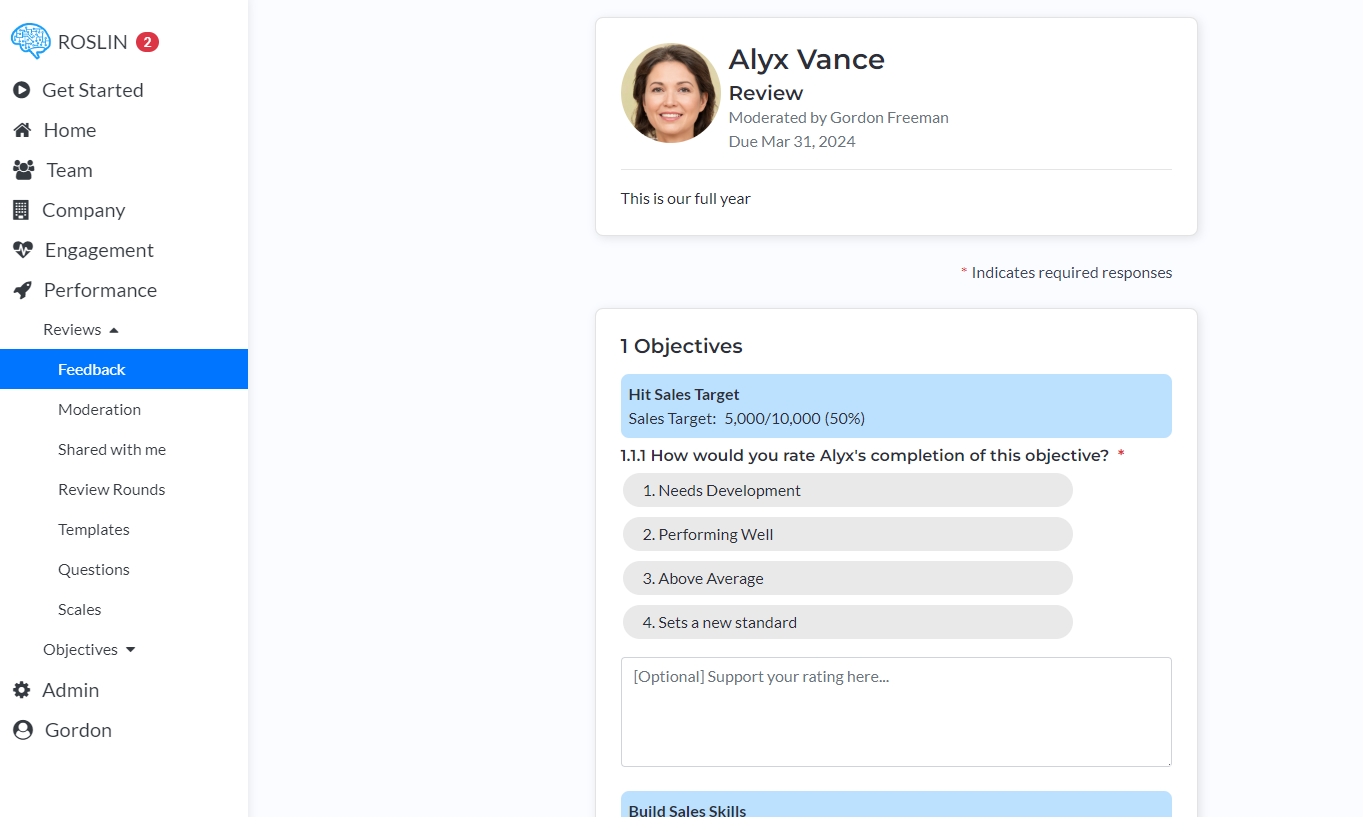Click the ROSLIN brain logo
This screenshot has width=1363, height=817.
30,41
